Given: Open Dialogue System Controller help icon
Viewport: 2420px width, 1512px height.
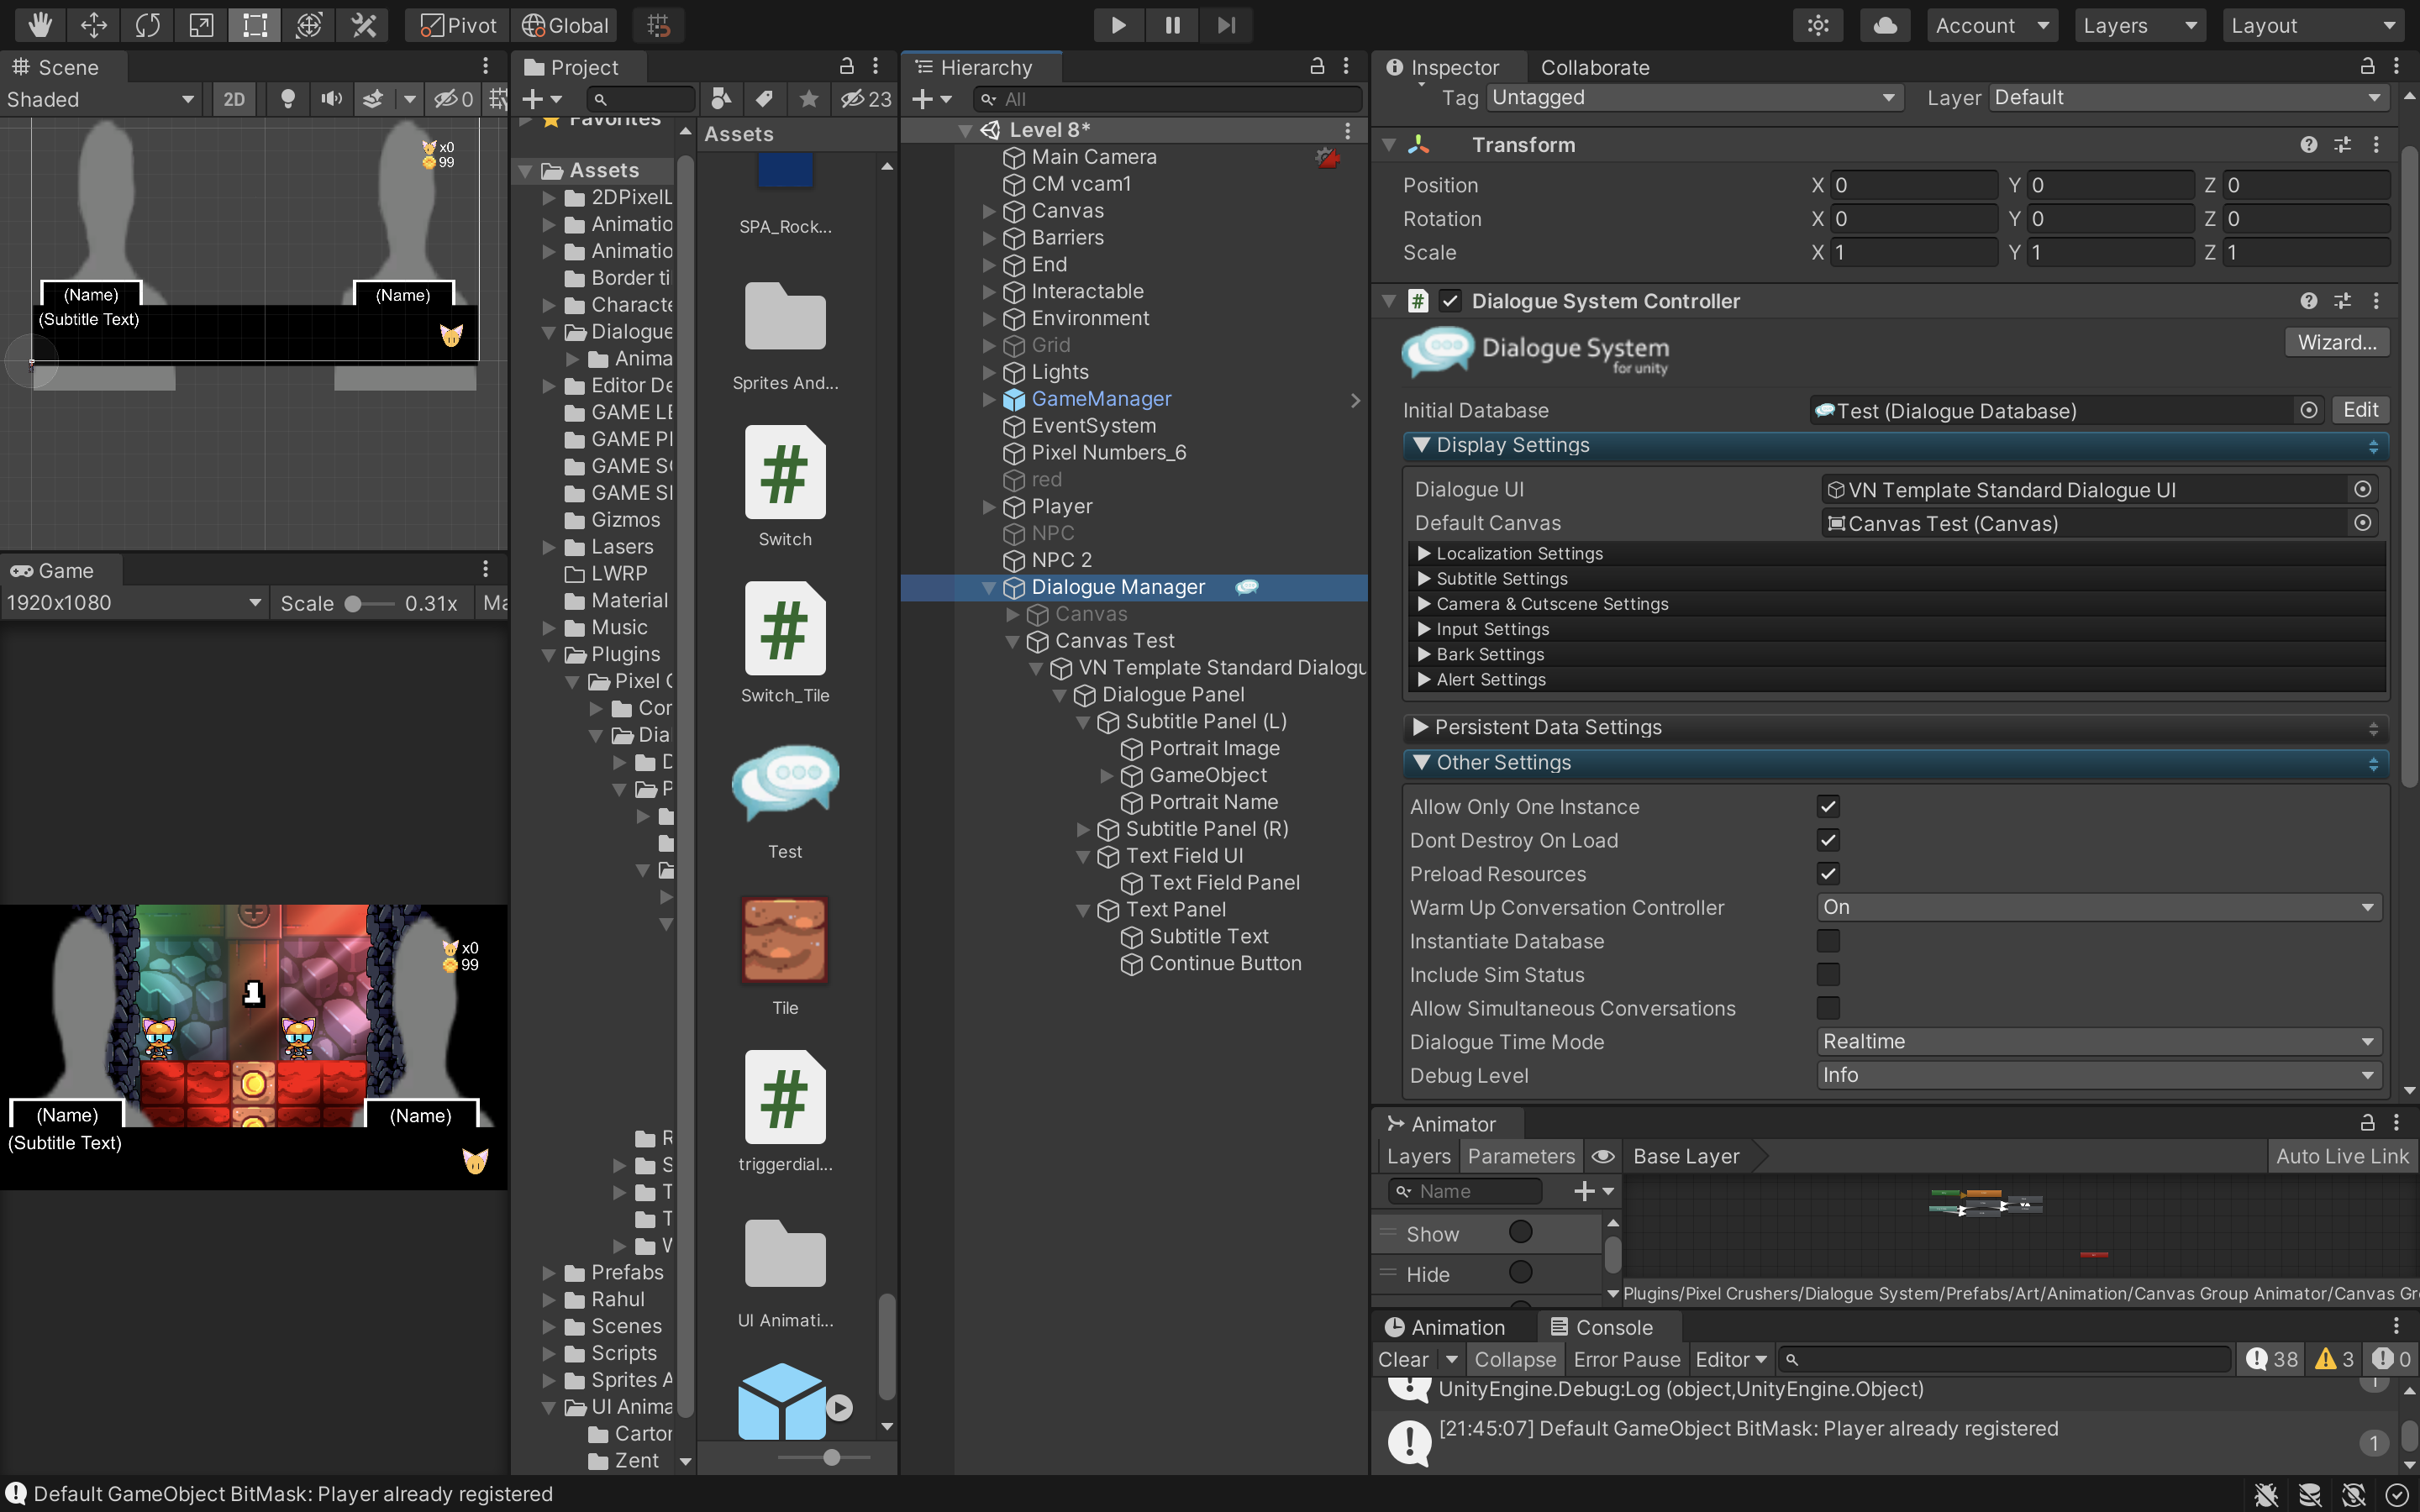Looking at the screenshot, I should click(2308, 301).
